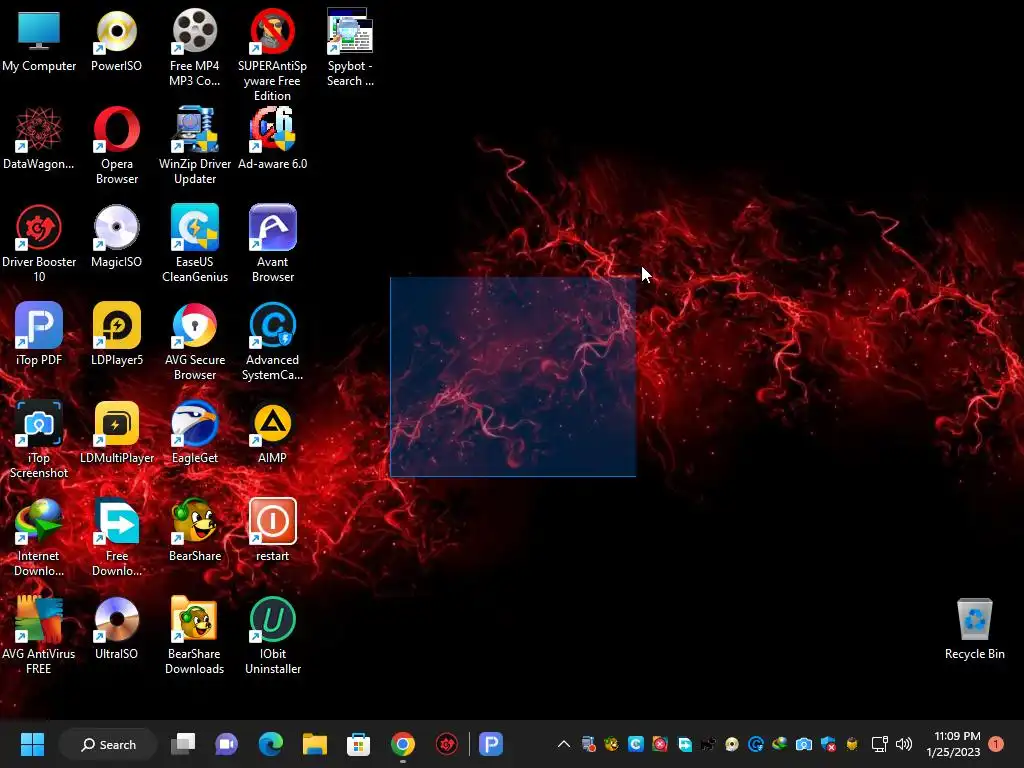Select AVG Secure Browser shortcut
This screenshot has width=1024, height=768.
[x=195, y=342]
